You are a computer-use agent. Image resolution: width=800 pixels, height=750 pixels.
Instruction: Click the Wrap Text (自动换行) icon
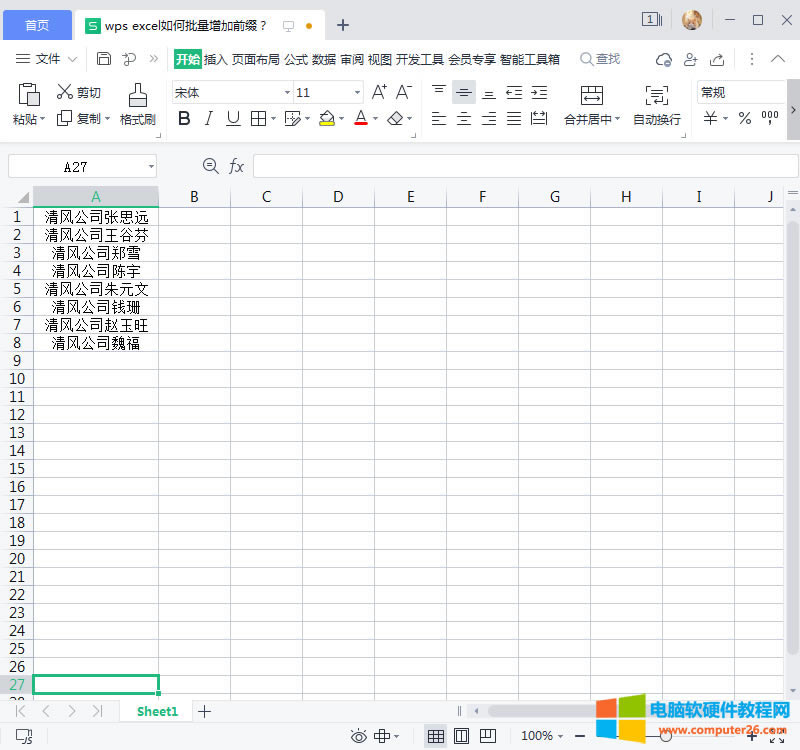657,95
